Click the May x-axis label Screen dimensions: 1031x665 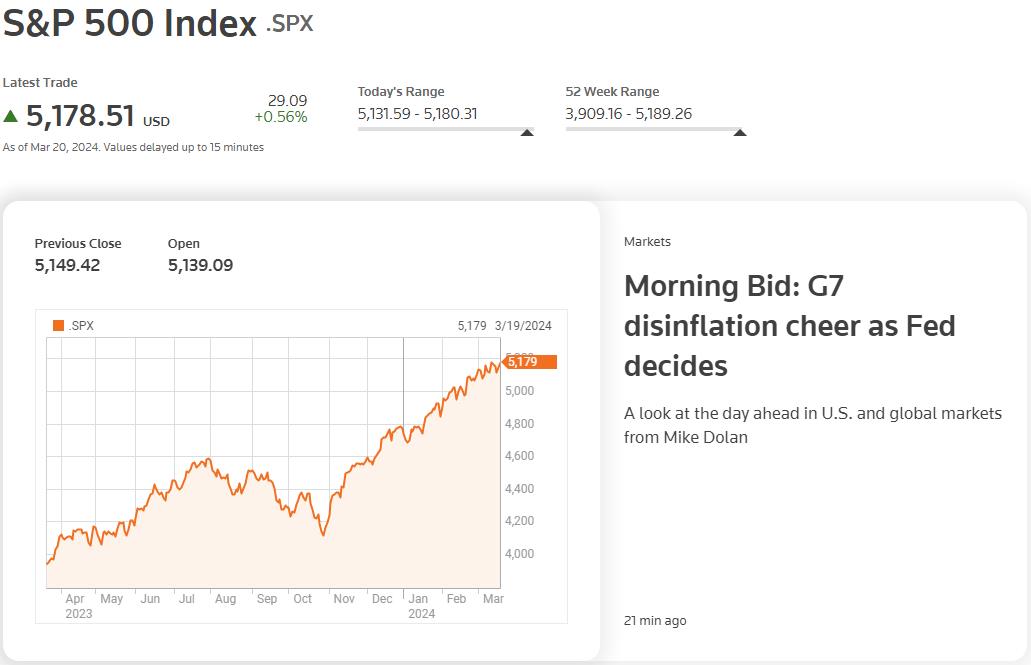pos(112,599)
